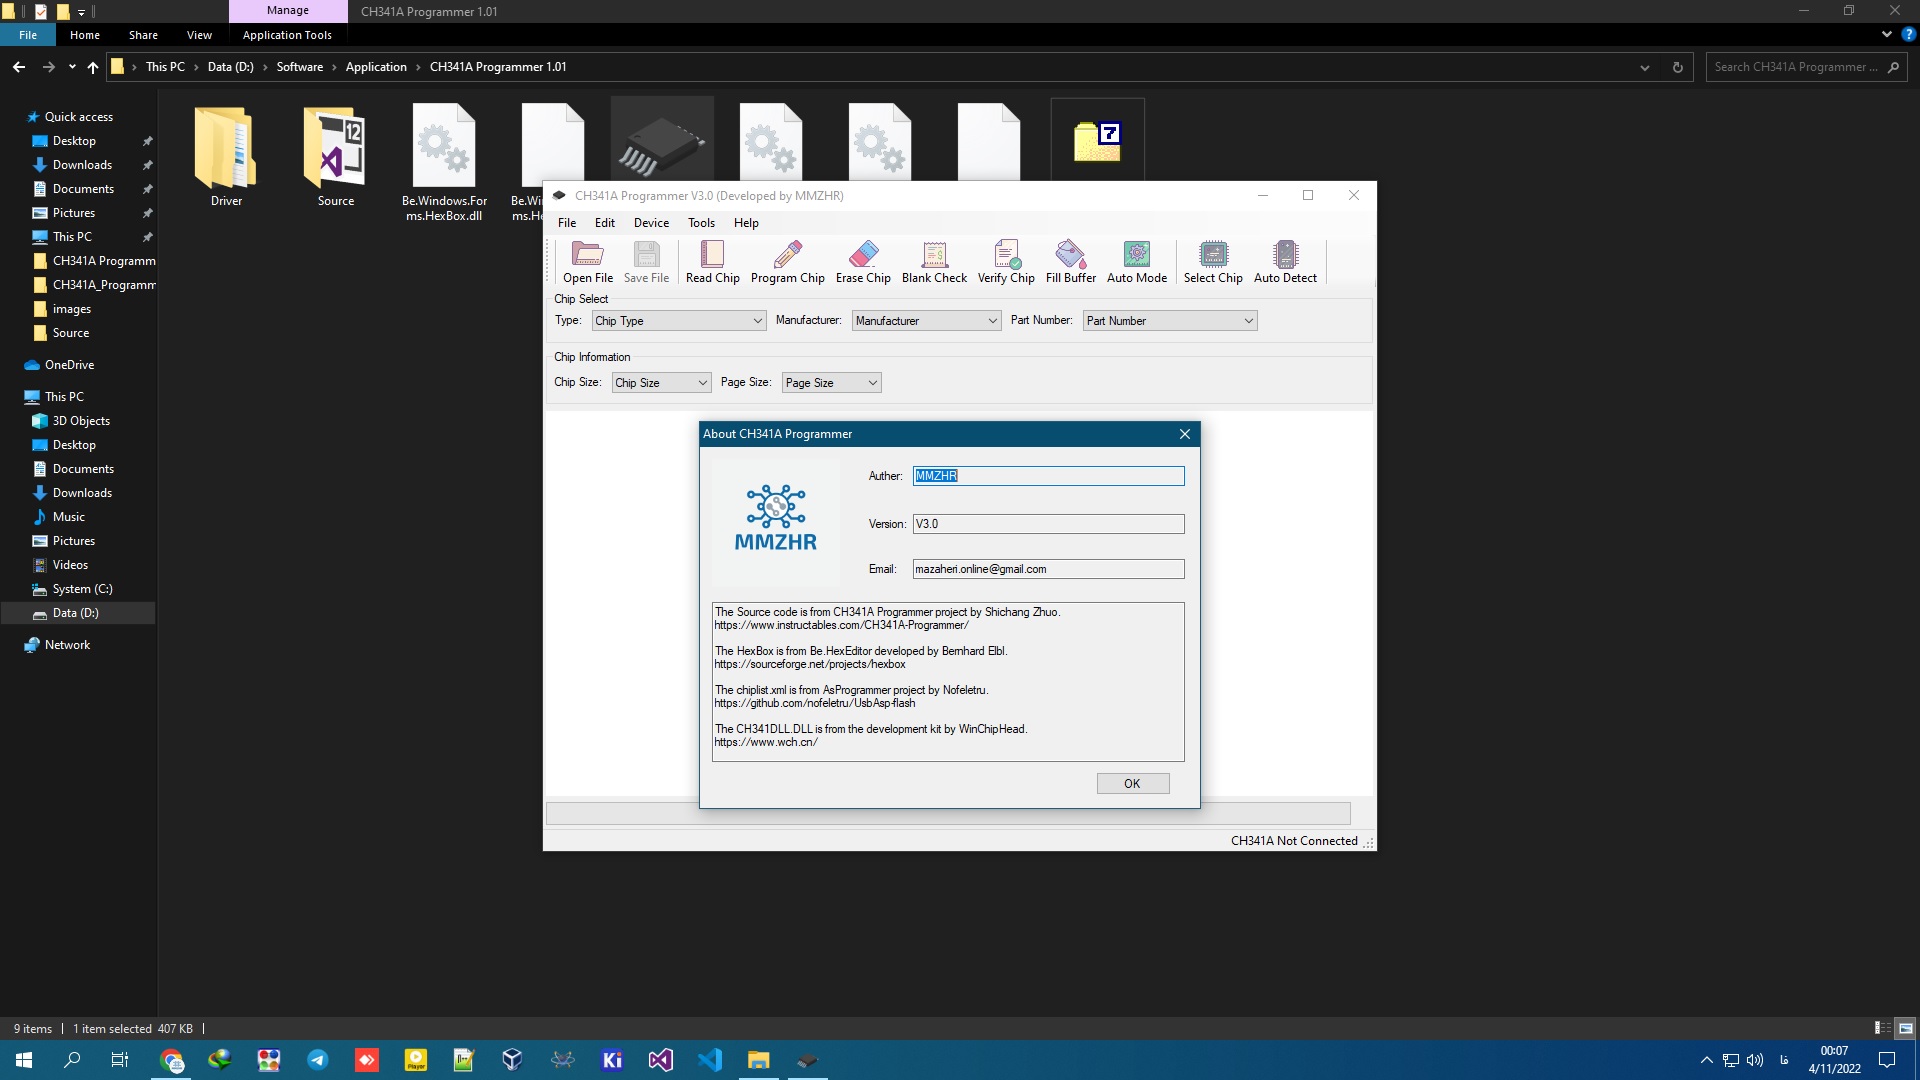This screenshot has height=1080, width=1920.
Task: Click the Email field in About dialog
Action: 1048,569
